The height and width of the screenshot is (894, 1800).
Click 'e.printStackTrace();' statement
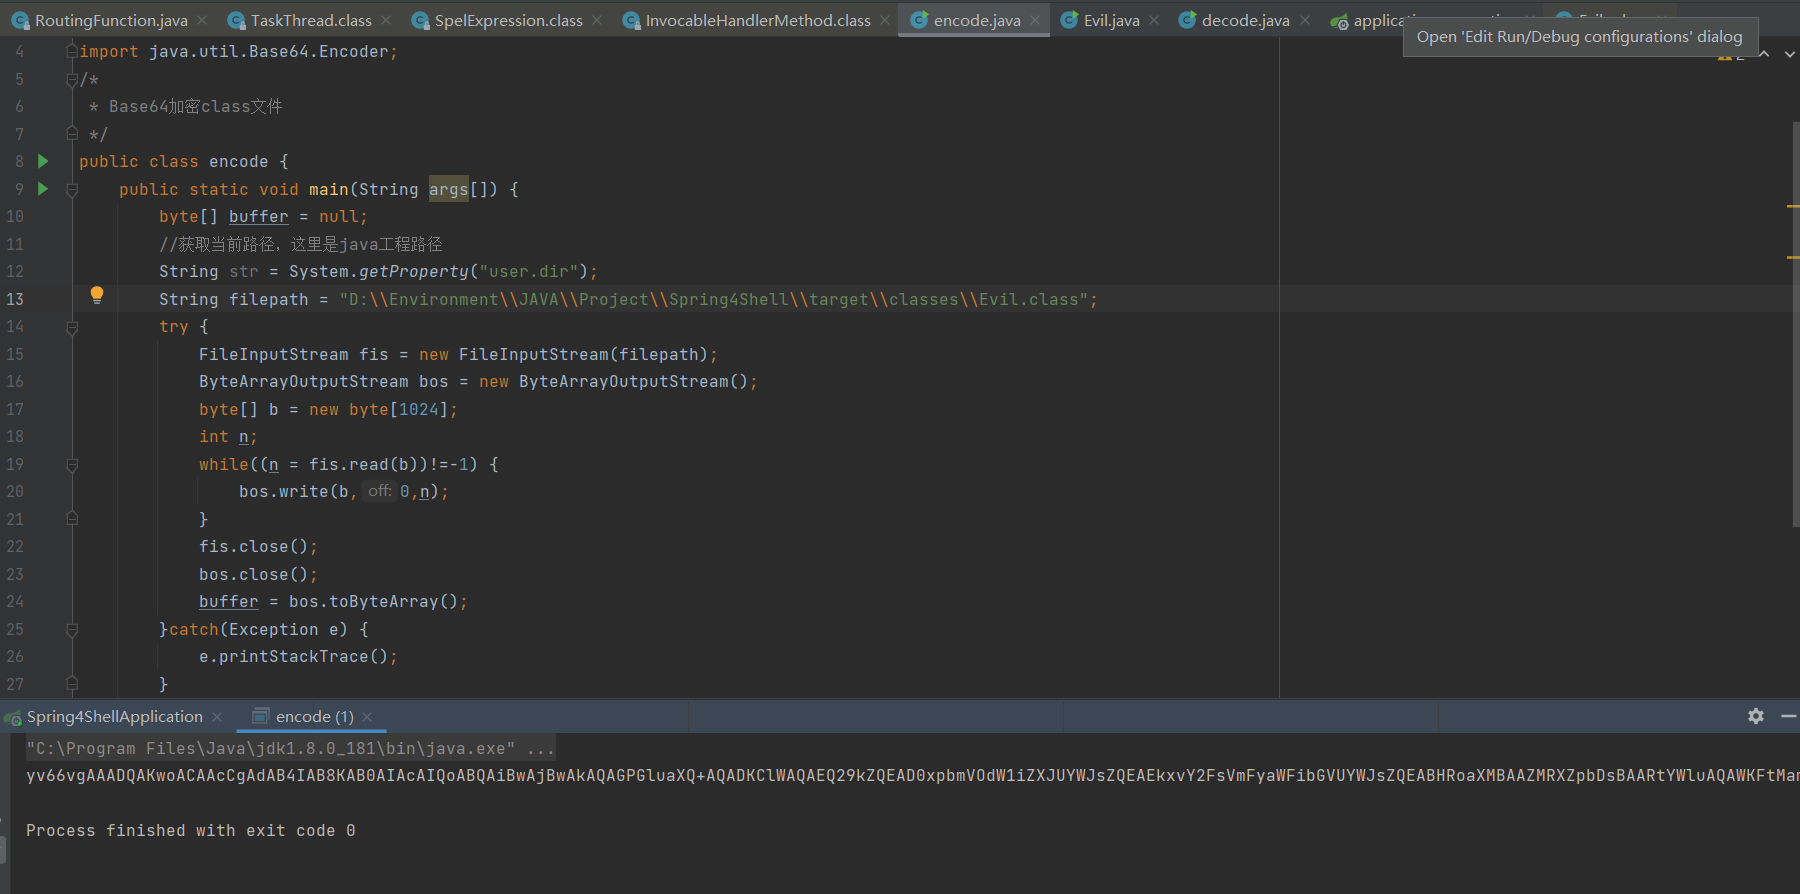pyautogui.click(x=298, y=656)
